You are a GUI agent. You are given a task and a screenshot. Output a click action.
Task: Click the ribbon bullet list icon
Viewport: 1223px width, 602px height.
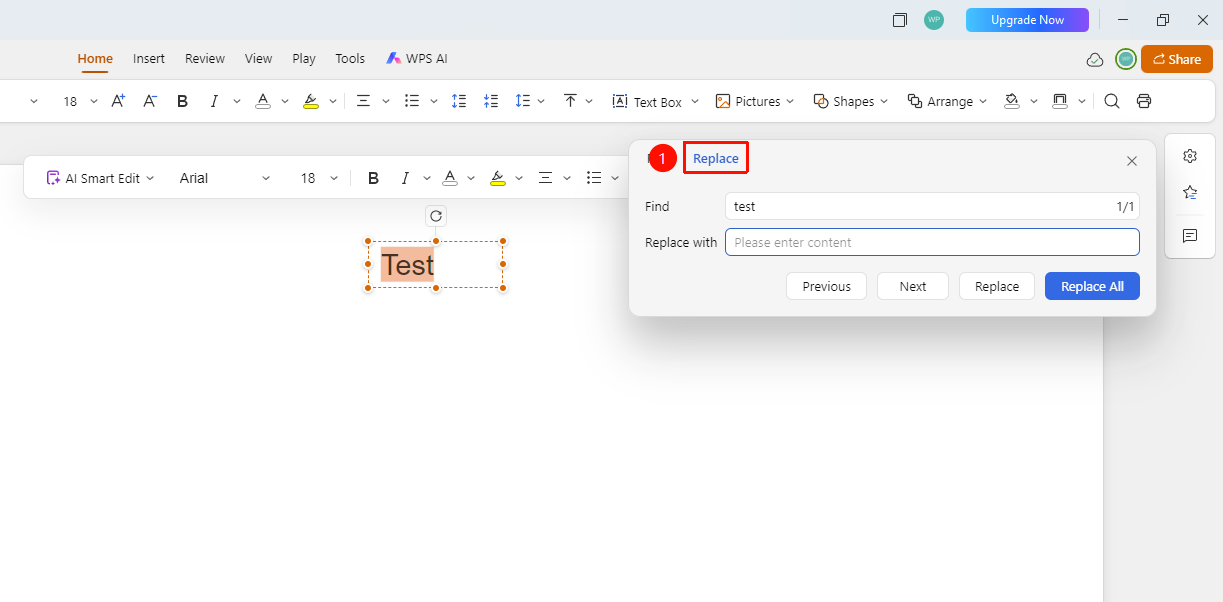coord(411,101)
